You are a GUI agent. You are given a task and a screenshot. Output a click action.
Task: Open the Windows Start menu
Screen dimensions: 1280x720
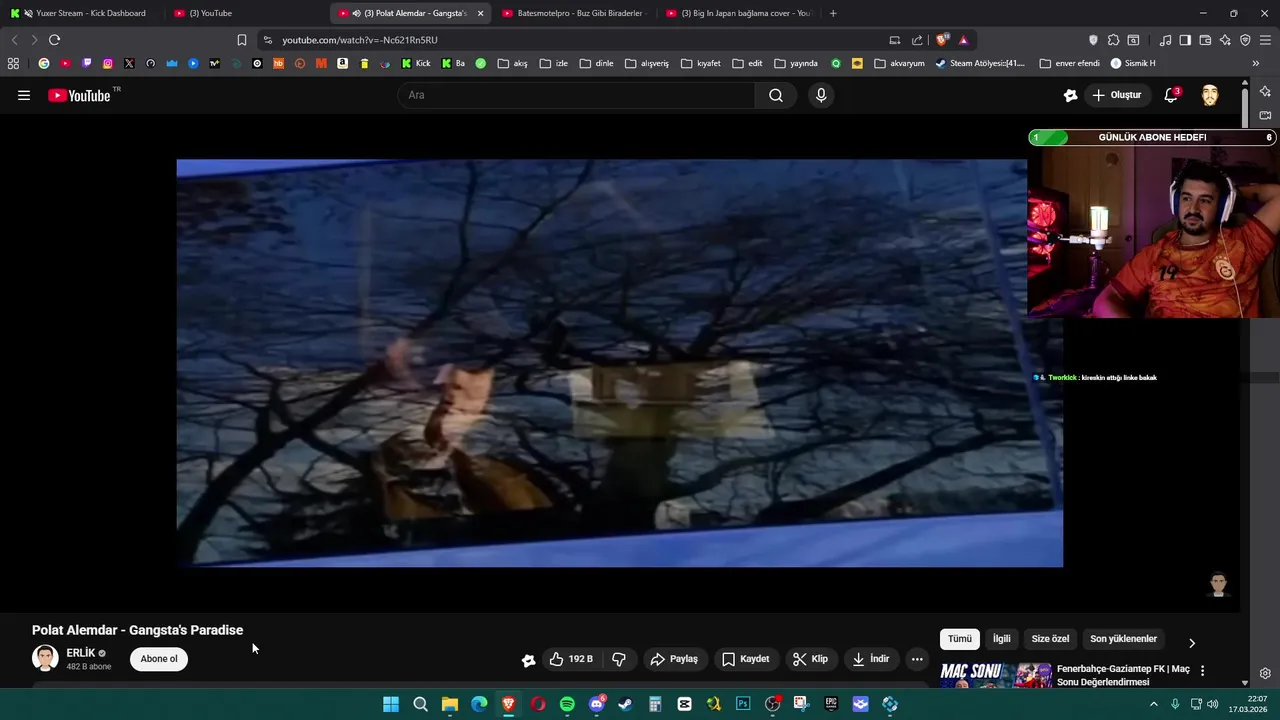click(391, 704)
